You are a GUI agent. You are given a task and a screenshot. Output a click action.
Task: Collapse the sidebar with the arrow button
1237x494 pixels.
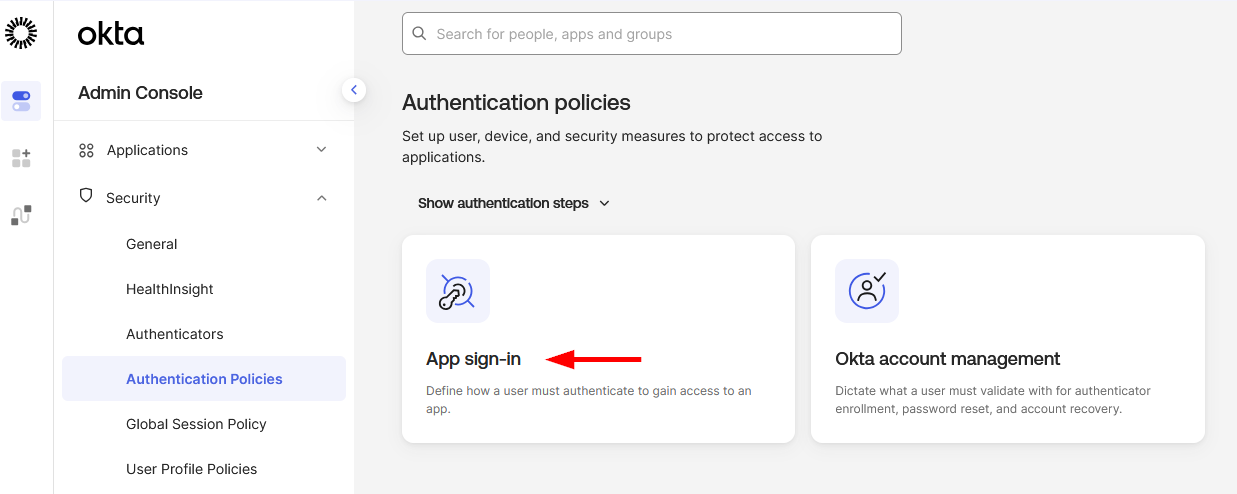tap(353, 90)
